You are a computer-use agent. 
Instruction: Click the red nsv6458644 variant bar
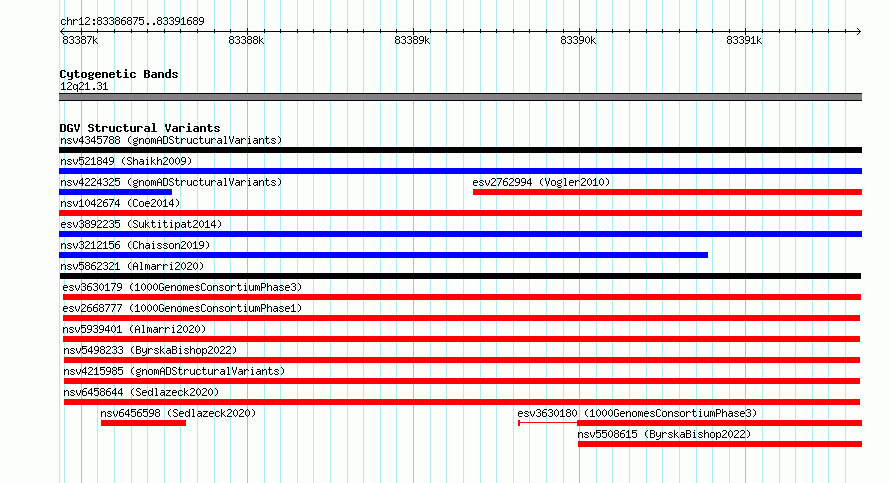tap(462, 402)
